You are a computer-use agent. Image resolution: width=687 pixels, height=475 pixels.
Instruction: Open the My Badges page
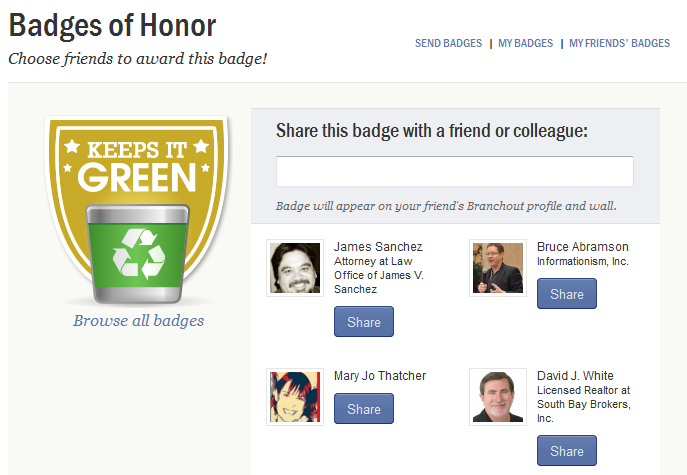(x=525, y=43)
